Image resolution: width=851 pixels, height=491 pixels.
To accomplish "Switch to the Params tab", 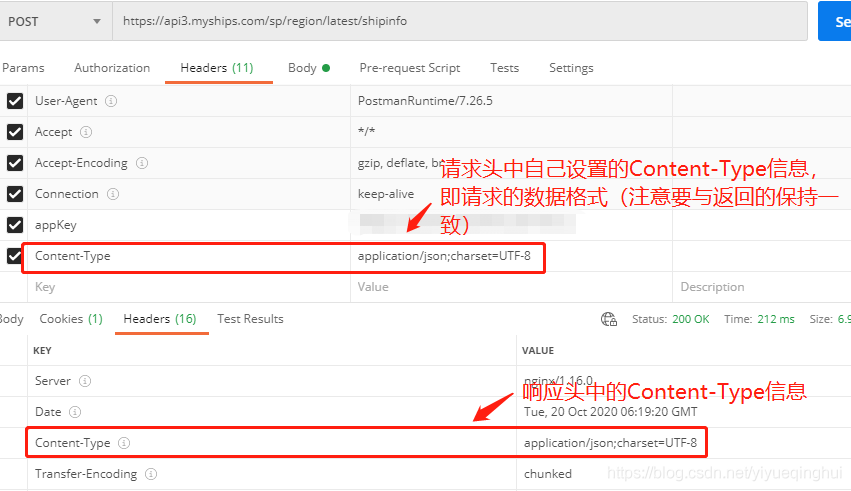I will click(23, 68).
